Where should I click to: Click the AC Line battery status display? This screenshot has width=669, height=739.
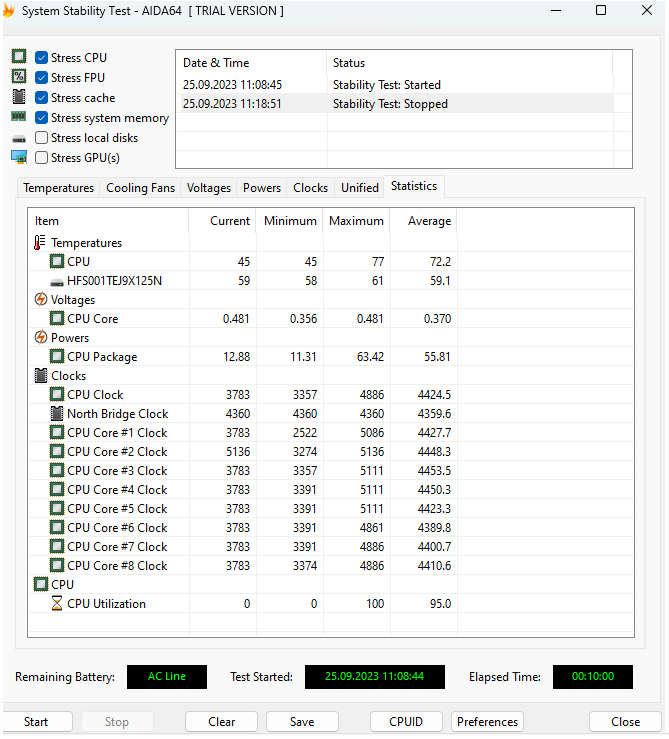tap(167, 676)
